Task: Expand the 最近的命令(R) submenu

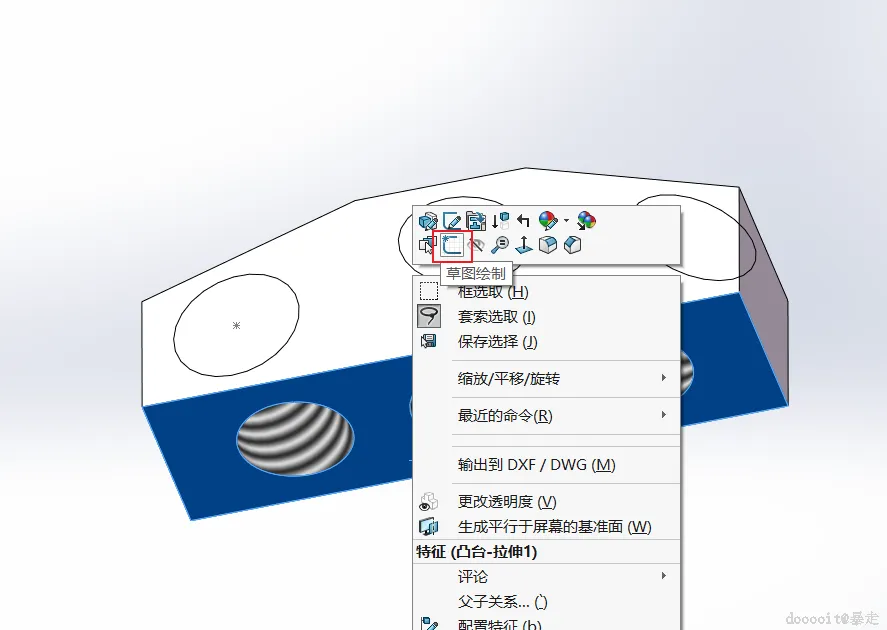Action: pyautogui.click(x=546, y=416)
